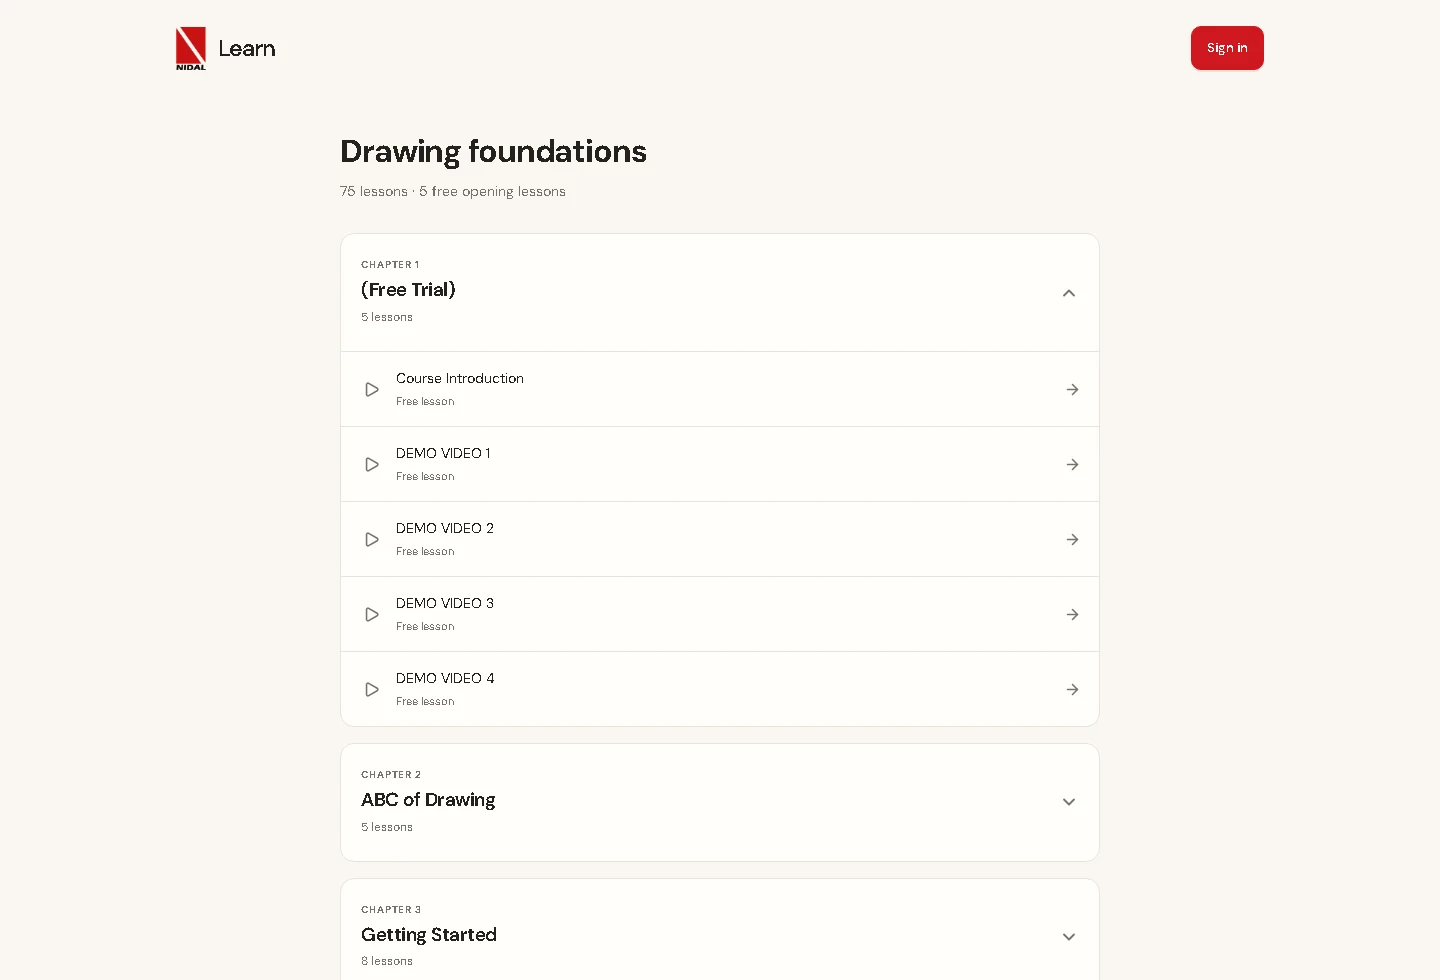The width and height of the screenshot is (1440, 980).
Task: Expand Chapter 3 Getting Started chevron
Action: coord(1069,937)
